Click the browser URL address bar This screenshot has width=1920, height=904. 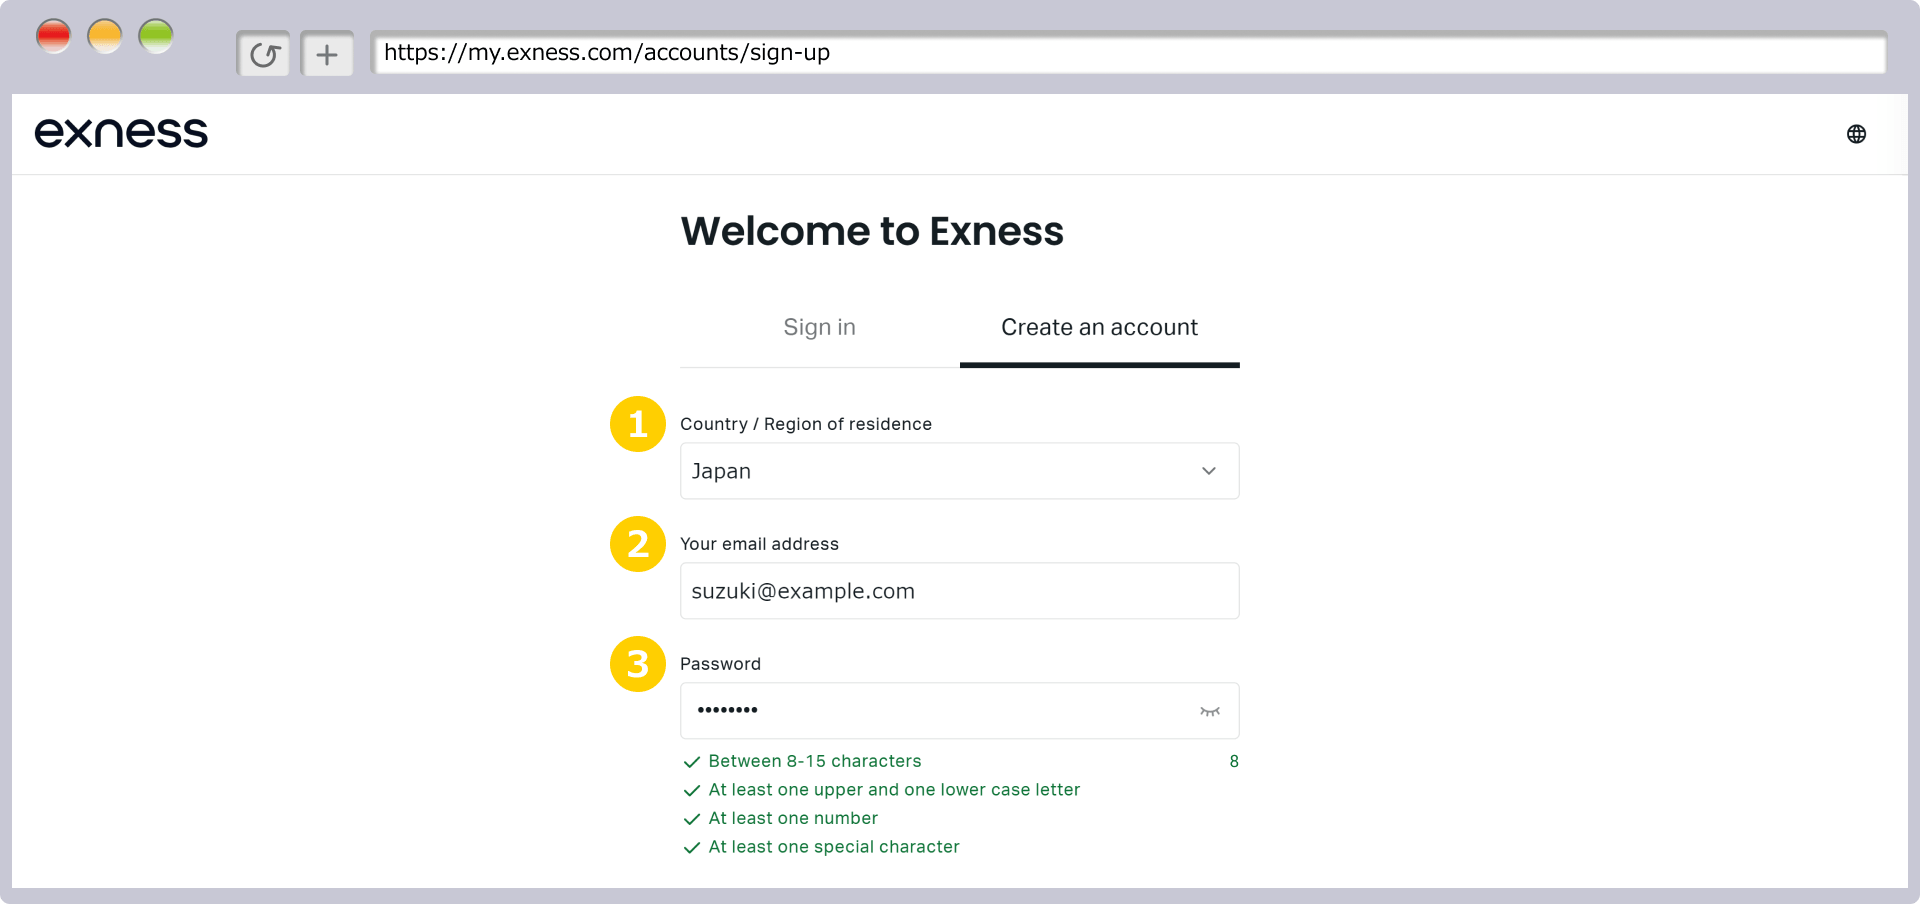pos(1128,53)
